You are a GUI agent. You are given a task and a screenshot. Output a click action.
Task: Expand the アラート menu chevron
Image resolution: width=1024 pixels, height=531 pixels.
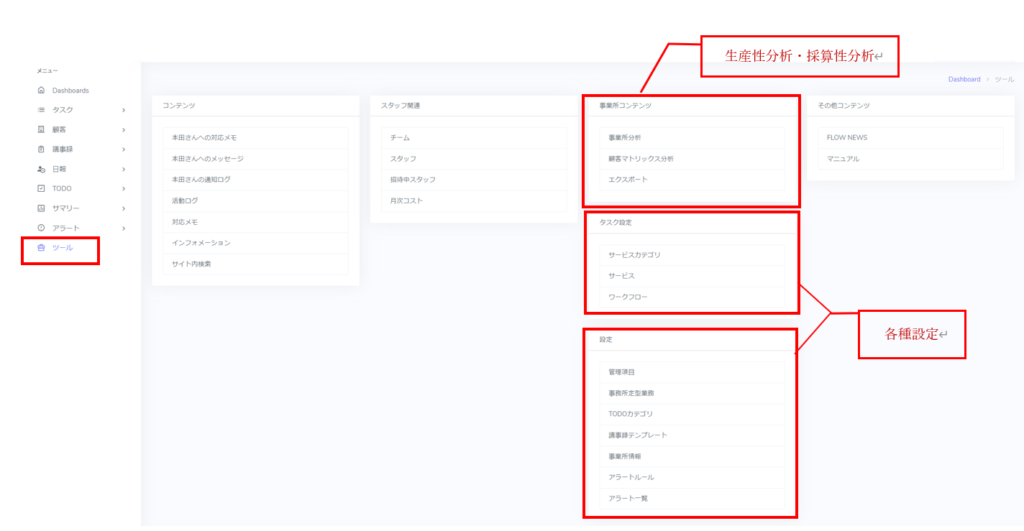coord(123,228)
